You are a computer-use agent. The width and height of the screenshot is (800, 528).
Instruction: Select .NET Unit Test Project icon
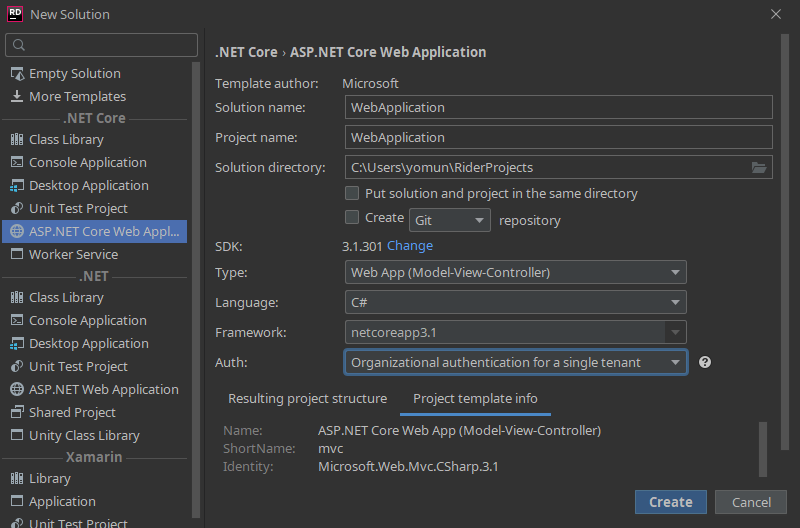(x=17, y=366)
